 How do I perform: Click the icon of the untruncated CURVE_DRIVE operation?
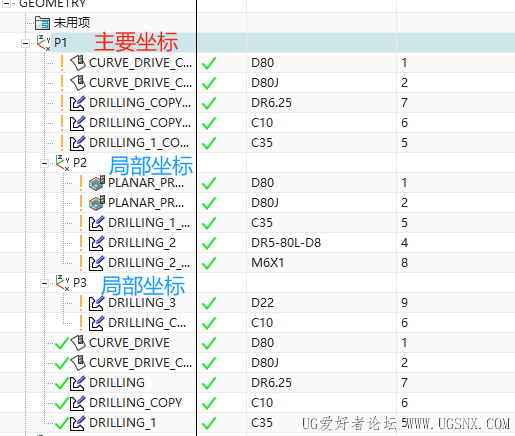tap(78, 343)
